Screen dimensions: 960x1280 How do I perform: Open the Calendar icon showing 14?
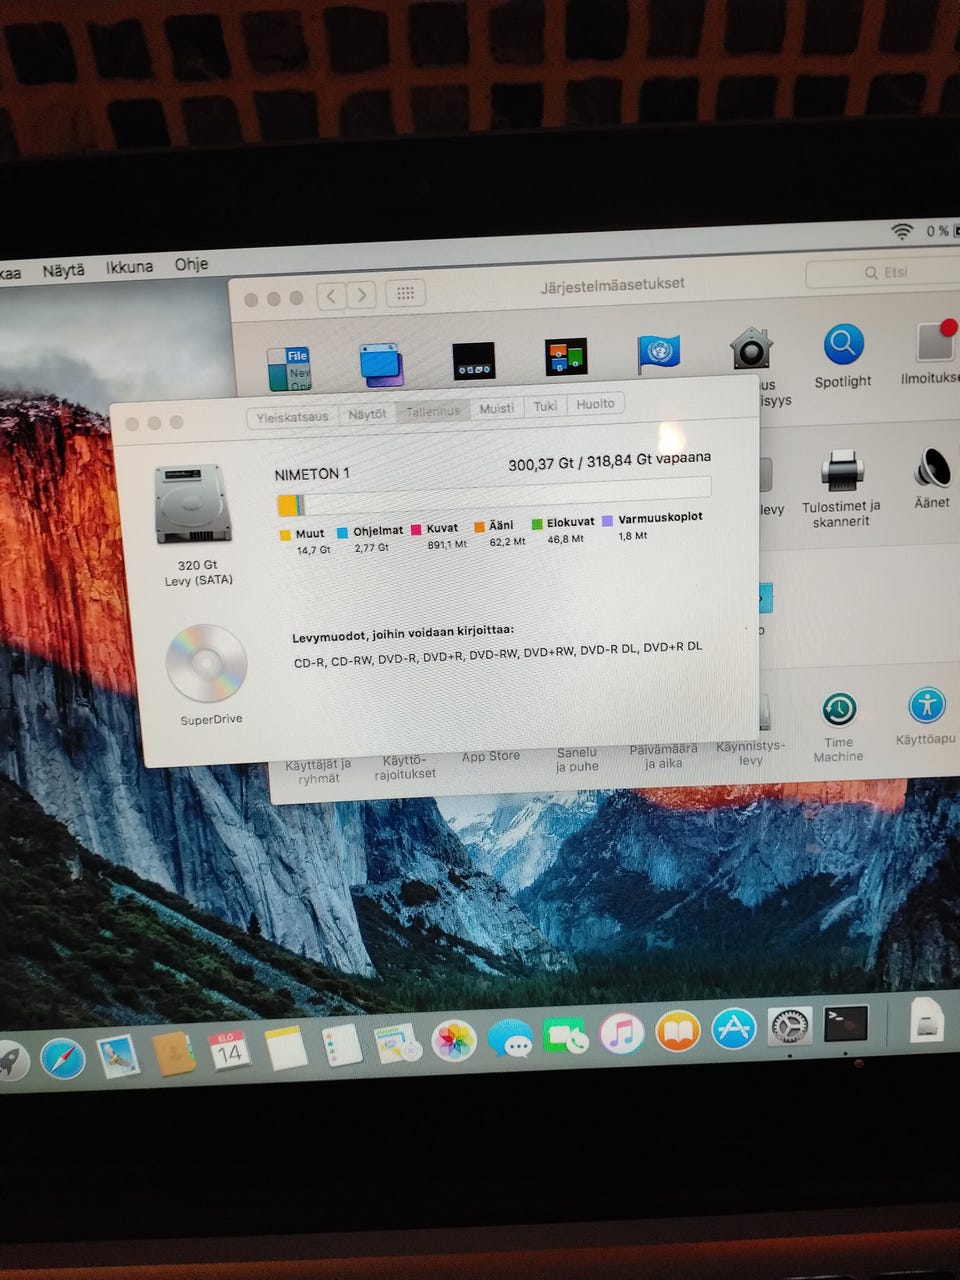pos(229,1051)
